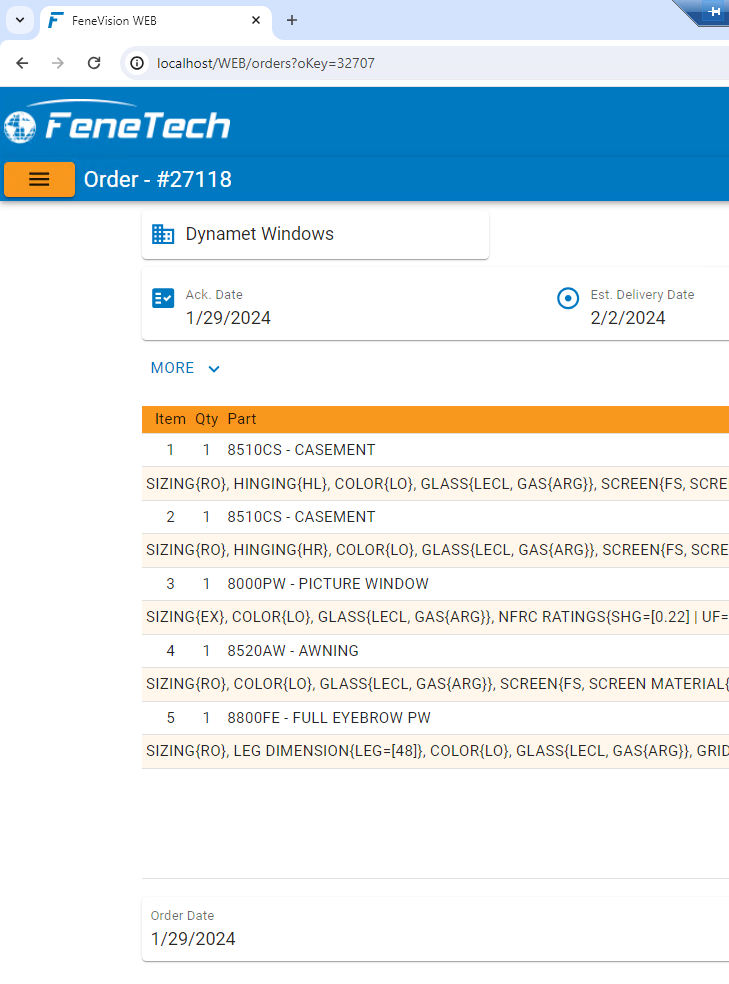Viewport: 729px width, 984px height.
Task: Click the building icon beside Dynamet Windows
Action: point(163,234)
